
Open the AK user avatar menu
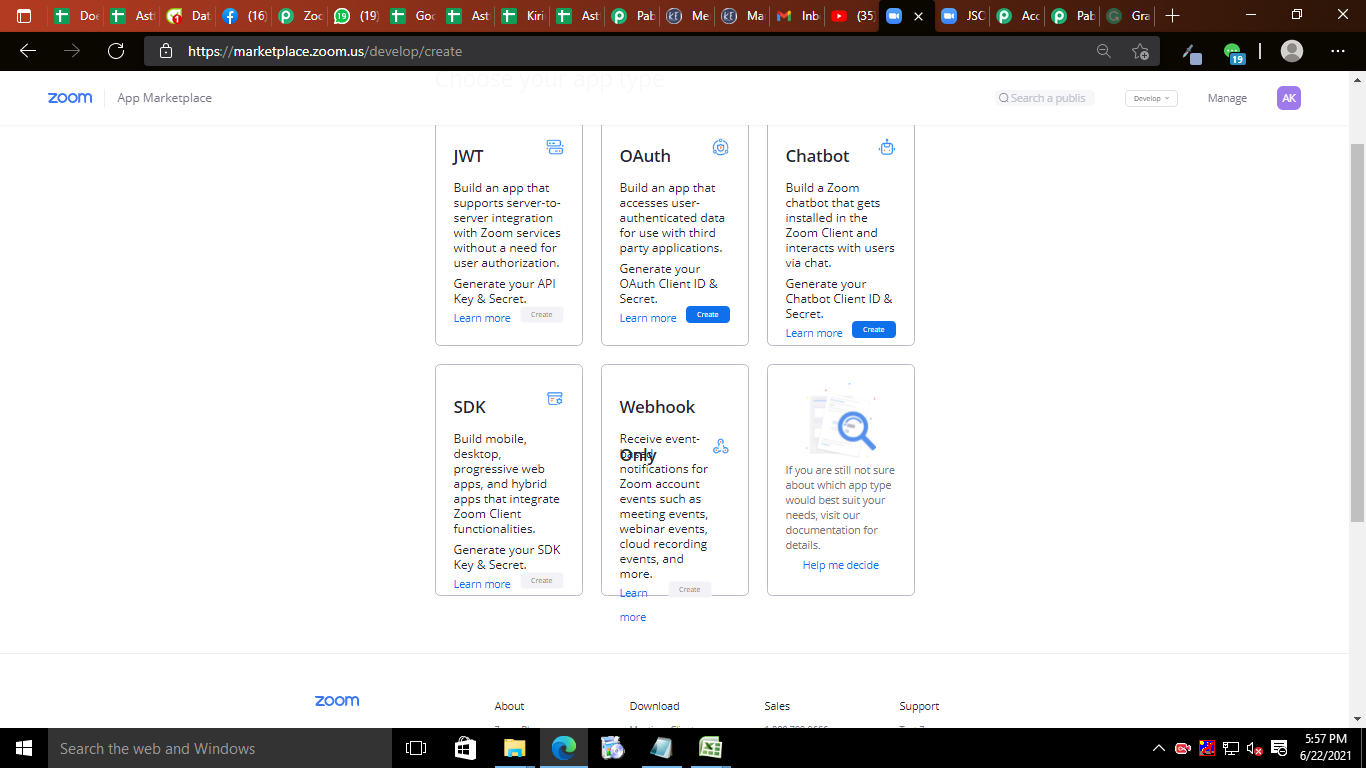pos(1289,98)
